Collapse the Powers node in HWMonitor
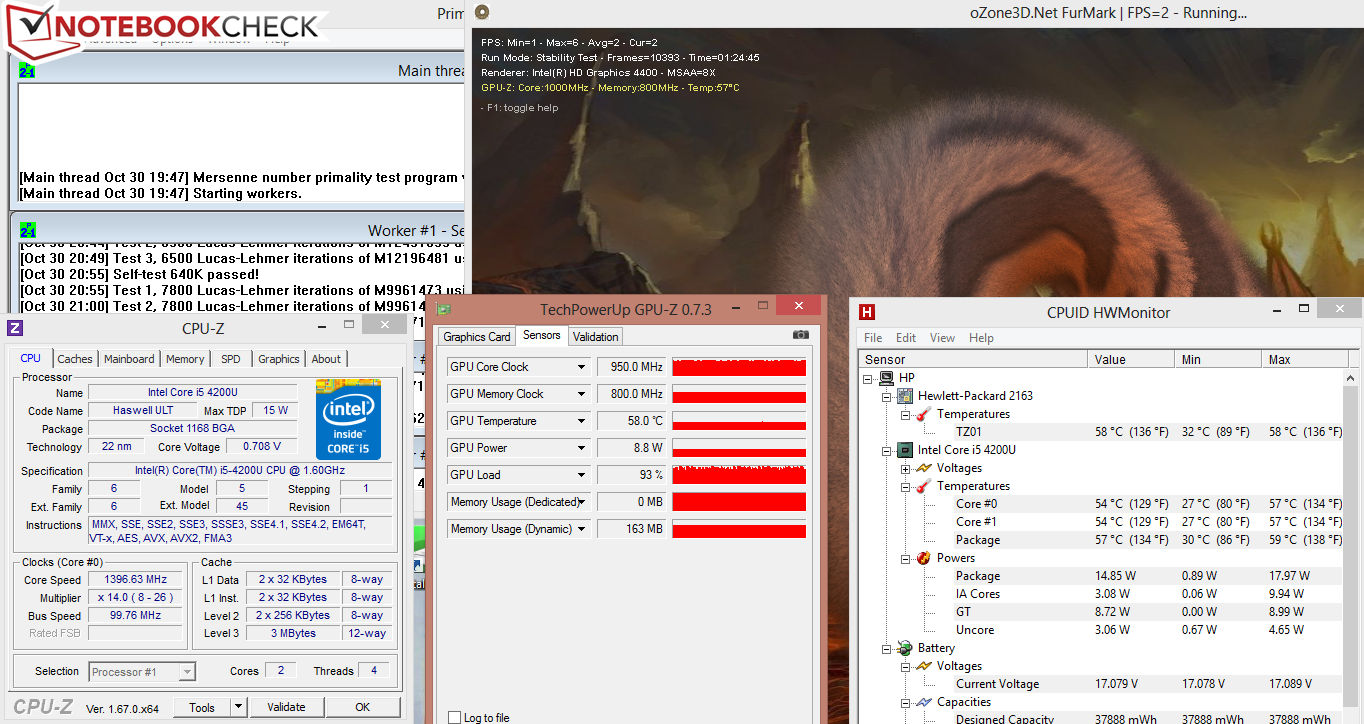 coord(906,558)
